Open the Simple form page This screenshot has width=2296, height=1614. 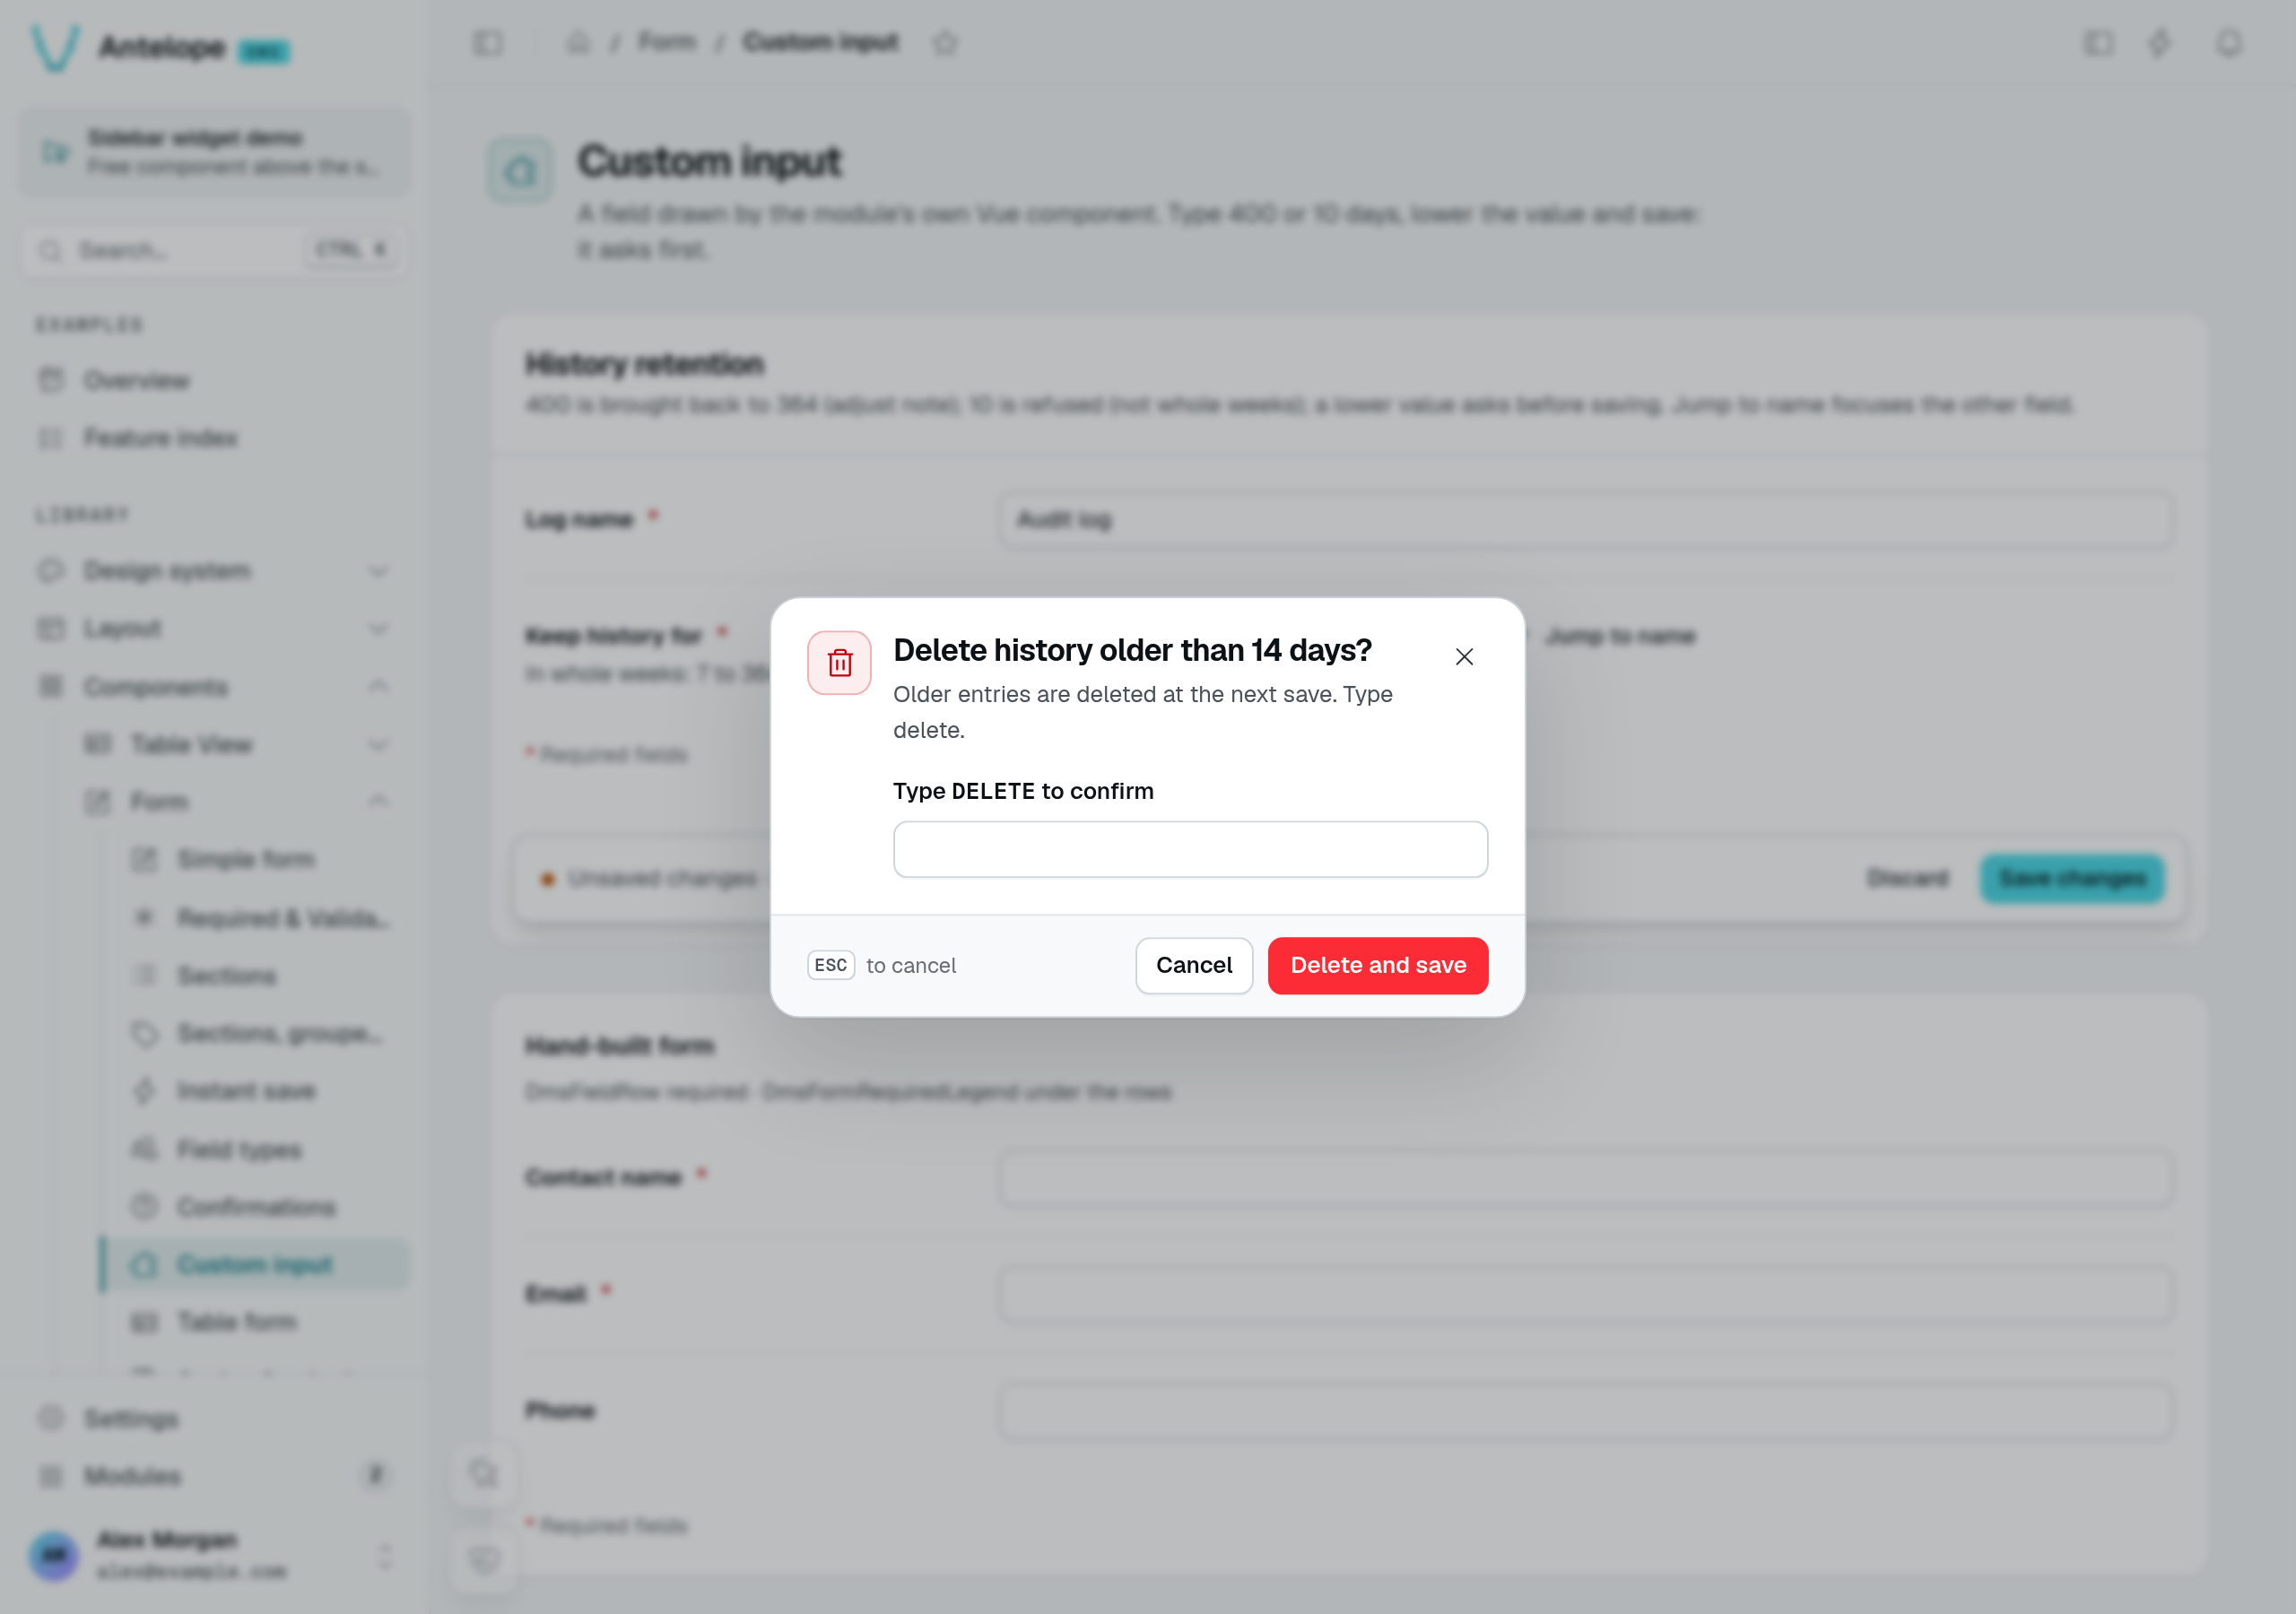262,860
